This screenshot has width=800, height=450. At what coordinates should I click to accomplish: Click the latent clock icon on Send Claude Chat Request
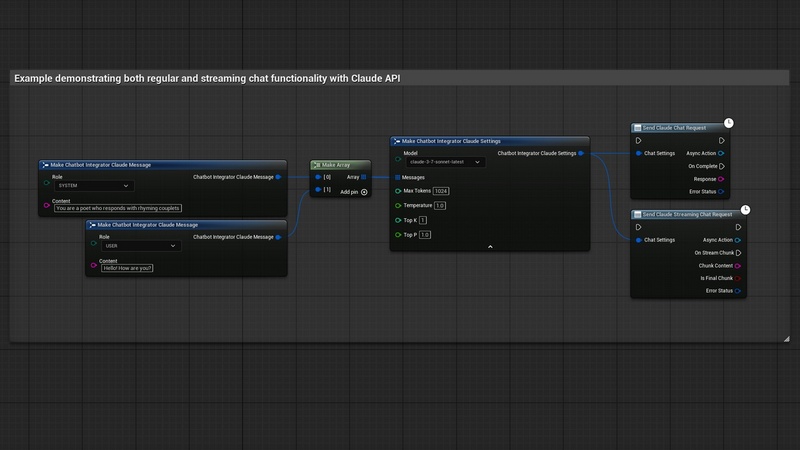coord(729,122)
